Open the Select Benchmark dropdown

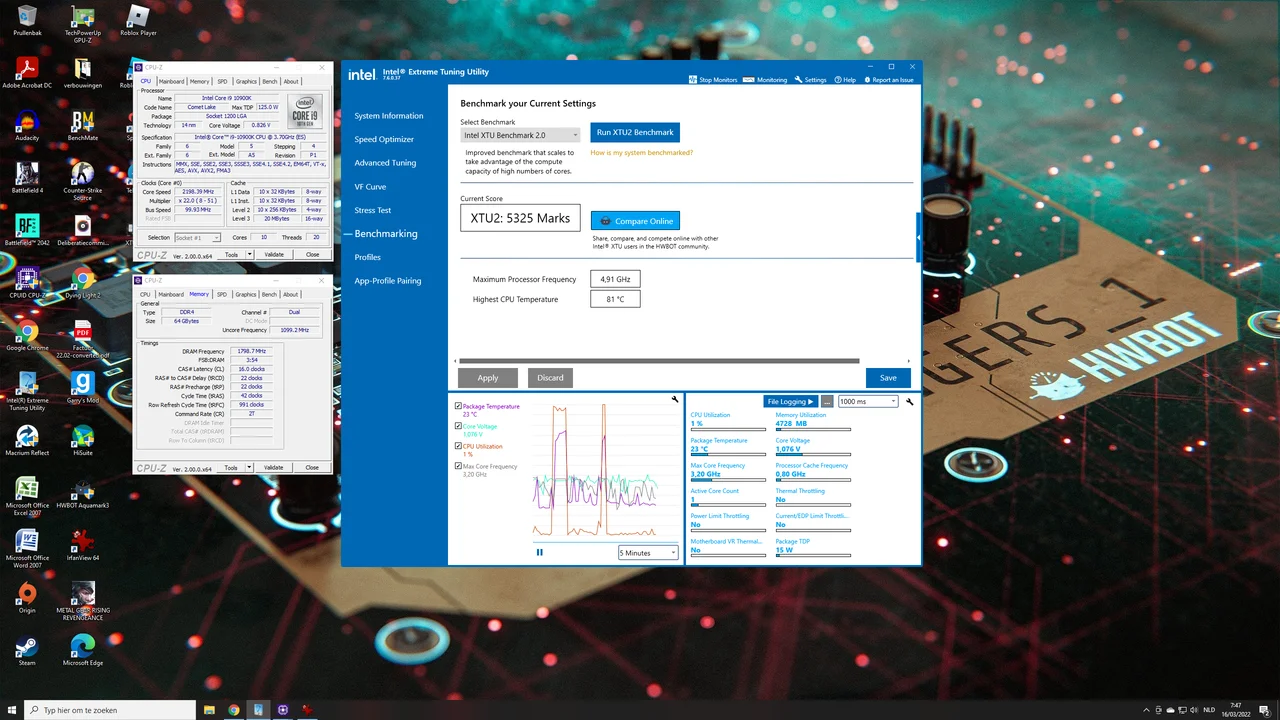point(520,135)
